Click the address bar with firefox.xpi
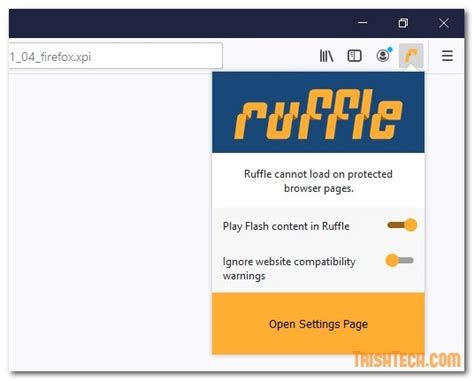Screen dimensions: 474x381 tap(115, 56)
